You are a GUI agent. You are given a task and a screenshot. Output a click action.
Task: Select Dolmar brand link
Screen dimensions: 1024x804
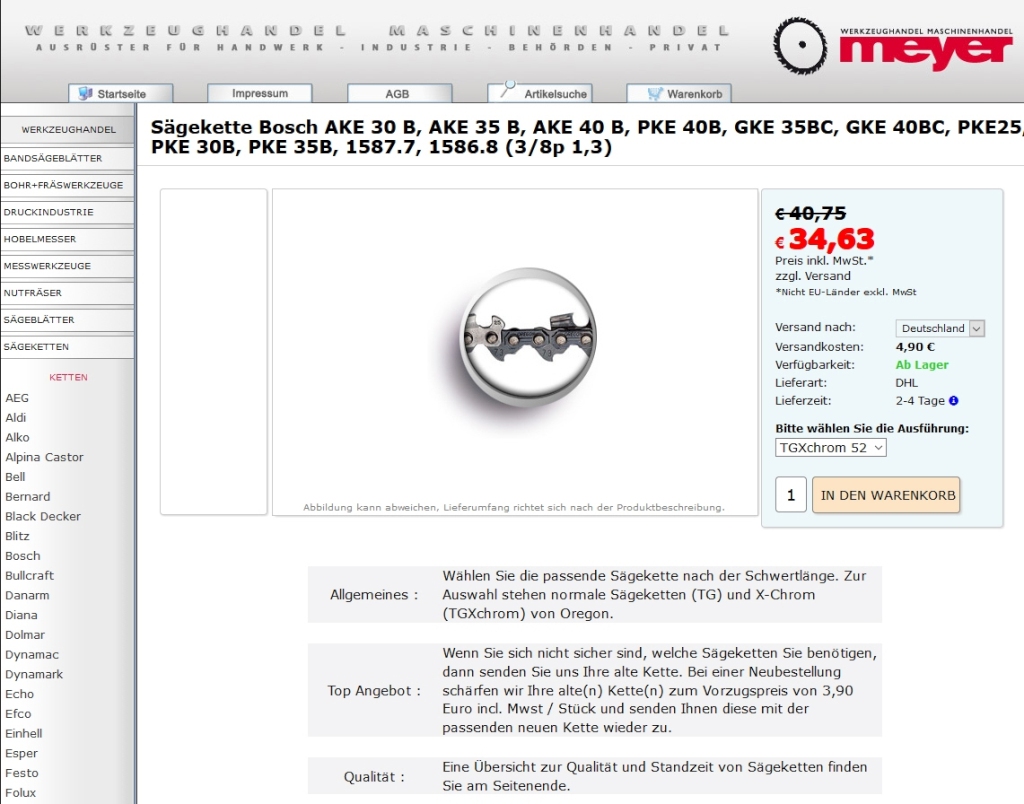pos(25,635)
